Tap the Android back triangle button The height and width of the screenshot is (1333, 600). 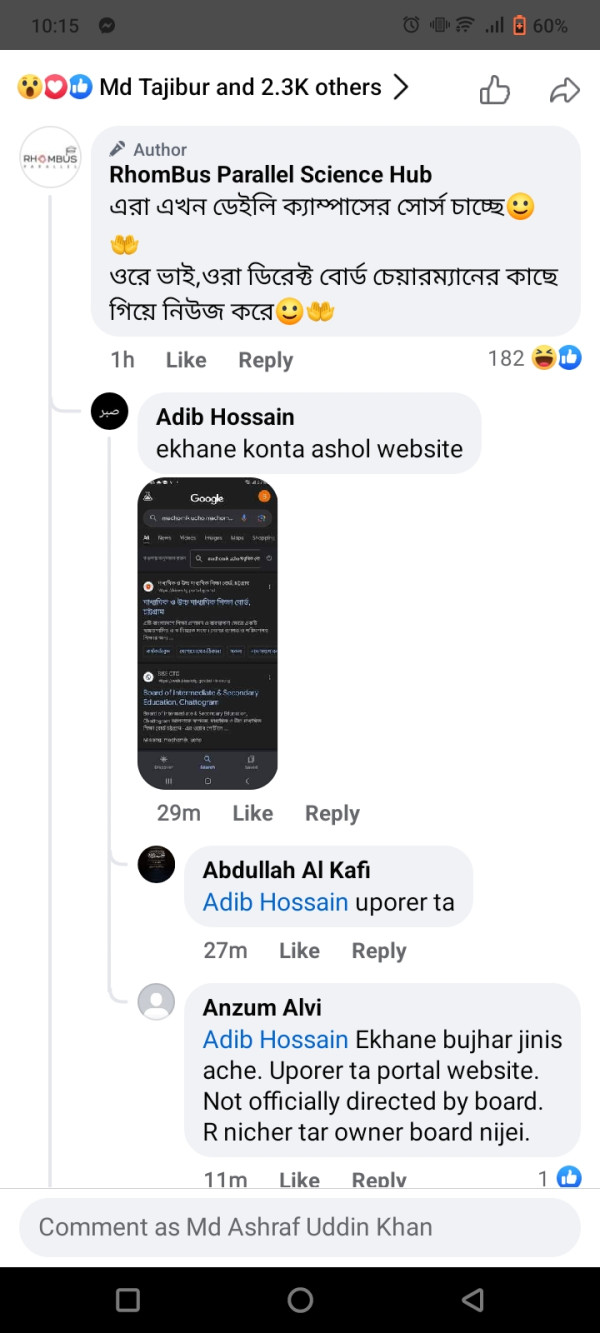tap(472, 1299)
